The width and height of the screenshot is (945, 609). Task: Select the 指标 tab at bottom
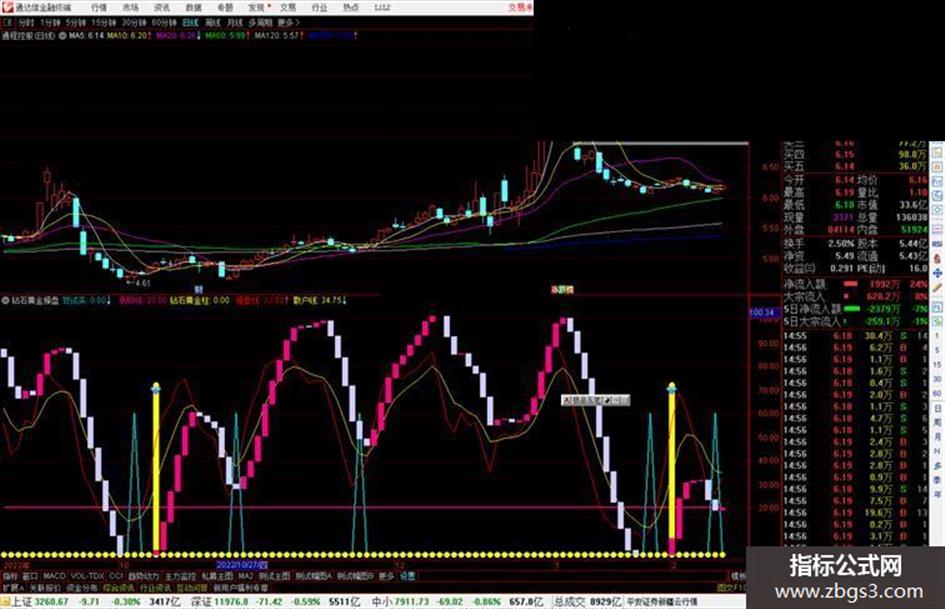[11, 576]
